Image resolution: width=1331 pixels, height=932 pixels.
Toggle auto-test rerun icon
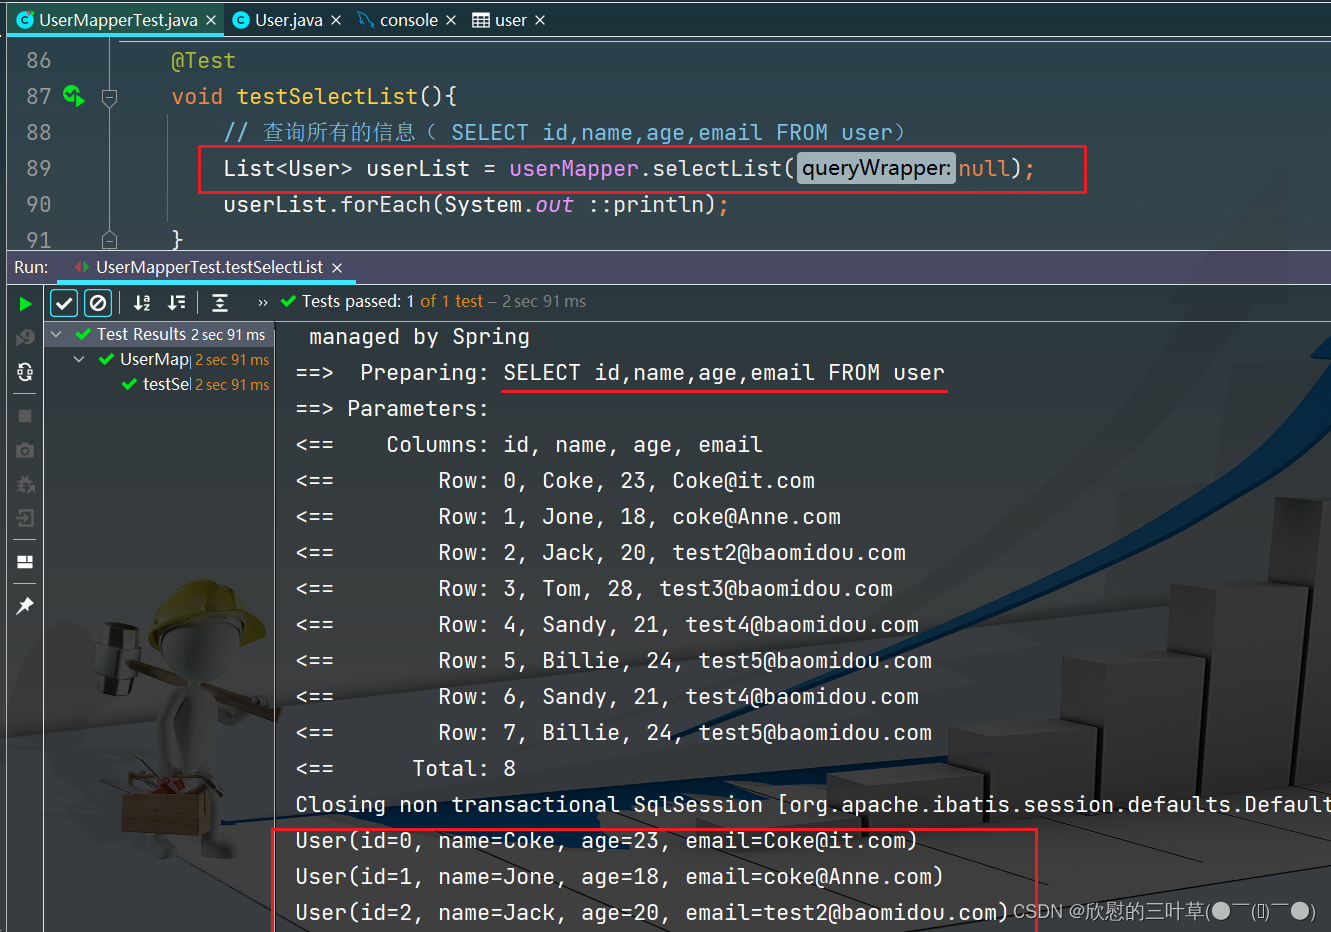point(25,372)
